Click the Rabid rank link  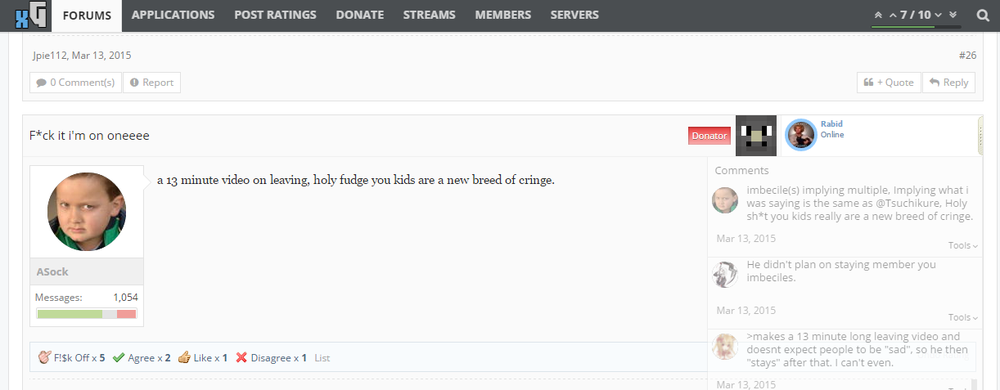click(832, 124)
